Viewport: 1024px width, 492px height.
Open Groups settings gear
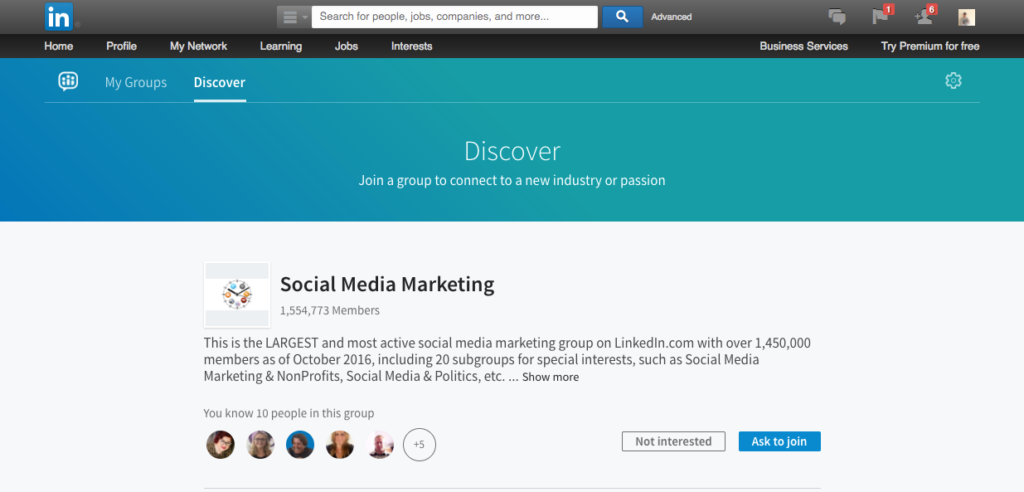coord(953,81)
